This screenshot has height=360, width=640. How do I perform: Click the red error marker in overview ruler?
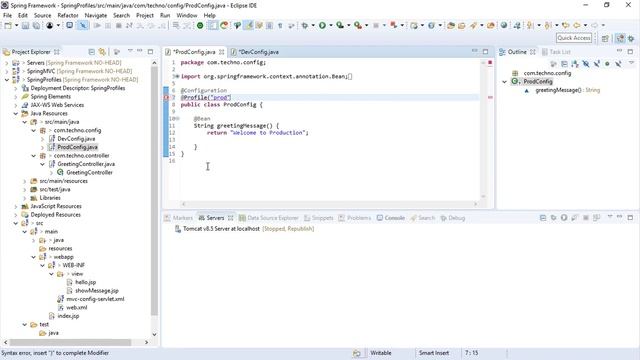490,98
